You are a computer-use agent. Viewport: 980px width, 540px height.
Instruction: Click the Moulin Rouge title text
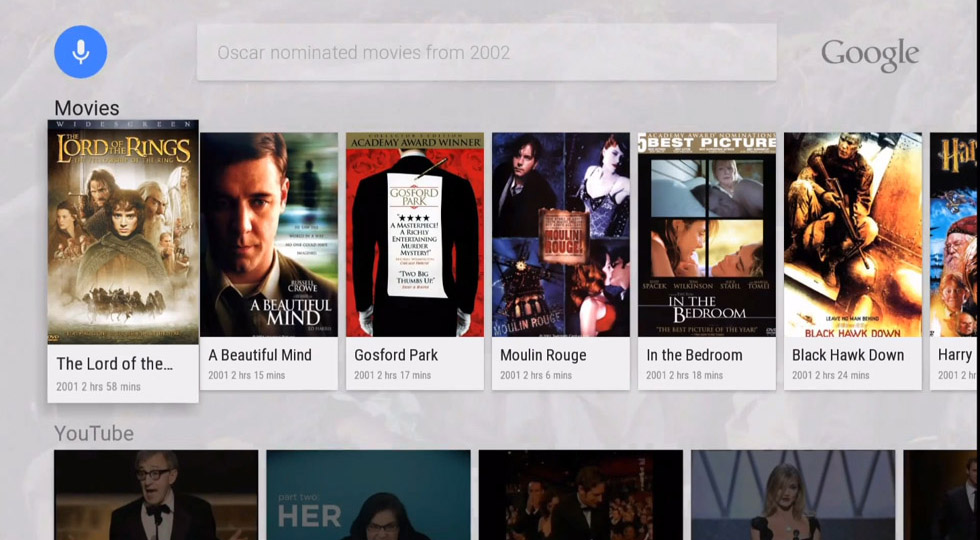point(543,355)
